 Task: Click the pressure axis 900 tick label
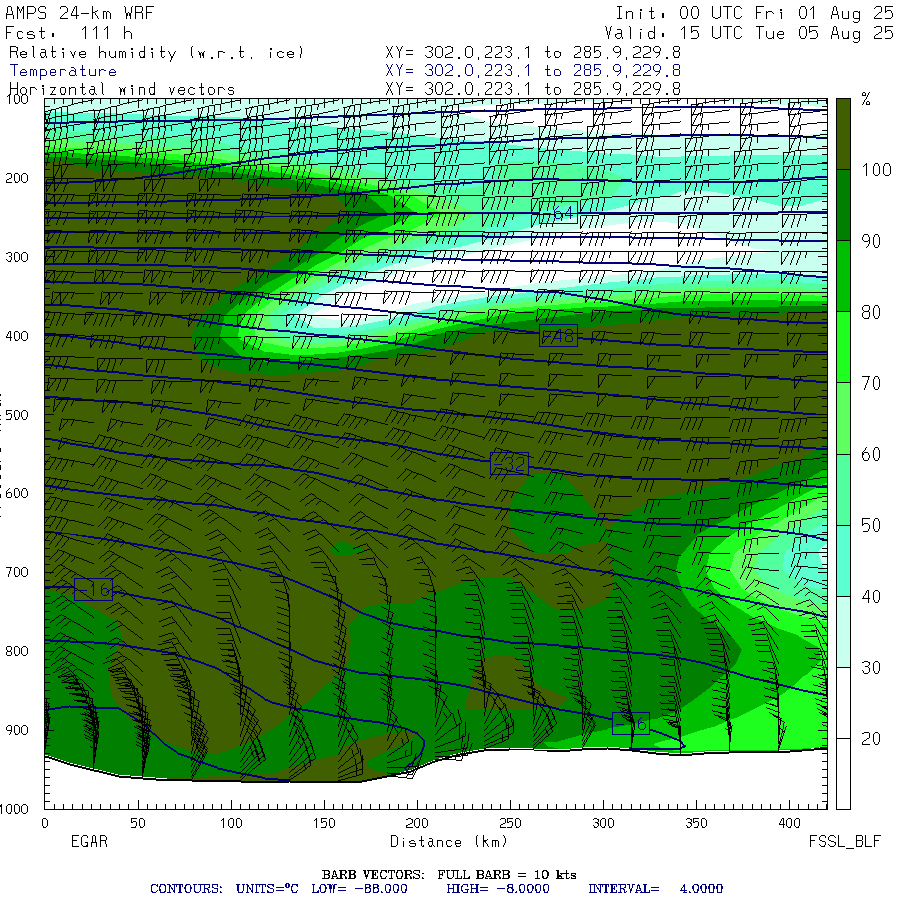coord(17,730)
